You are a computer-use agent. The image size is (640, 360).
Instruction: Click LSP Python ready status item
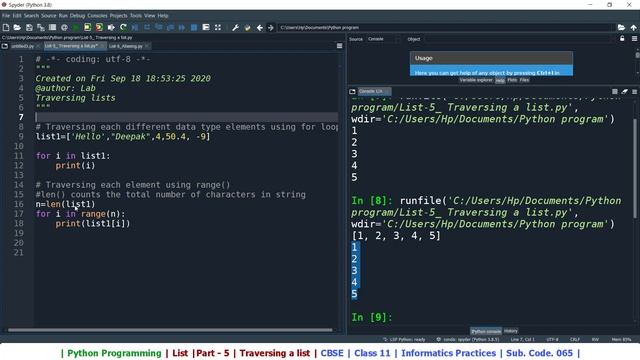pyautogui.click(x=404, y=339)
